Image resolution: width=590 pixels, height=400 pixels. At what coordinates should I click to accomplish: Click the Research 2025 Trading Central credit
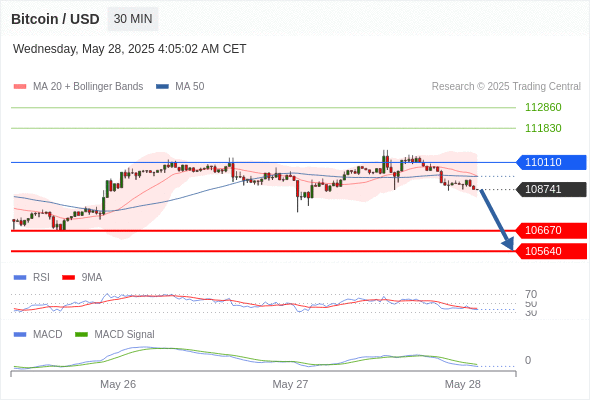[x=506, y=87]
